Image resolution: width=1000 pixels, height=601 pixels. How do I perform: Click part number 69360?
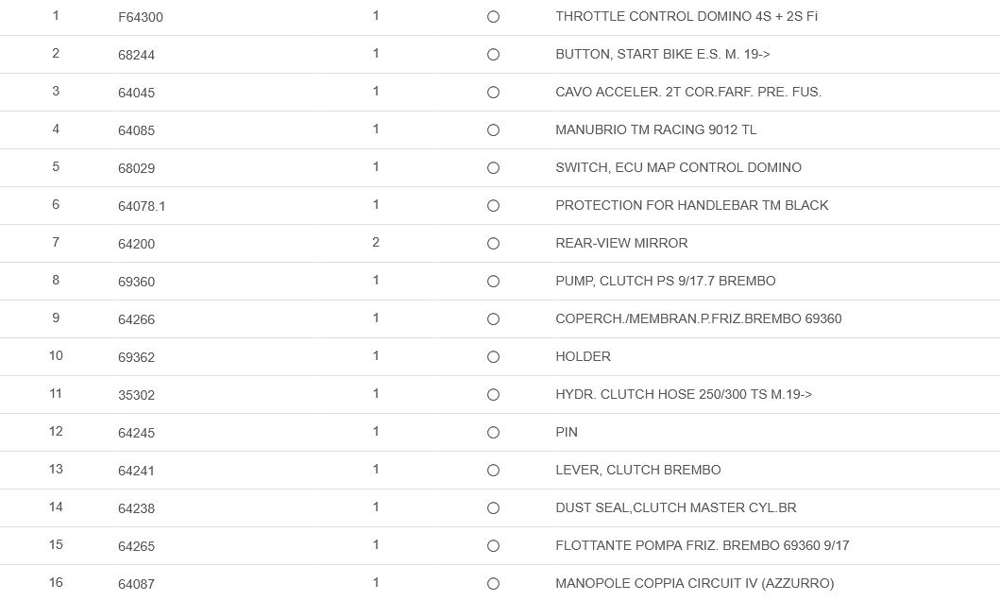[x=136, y=282]
